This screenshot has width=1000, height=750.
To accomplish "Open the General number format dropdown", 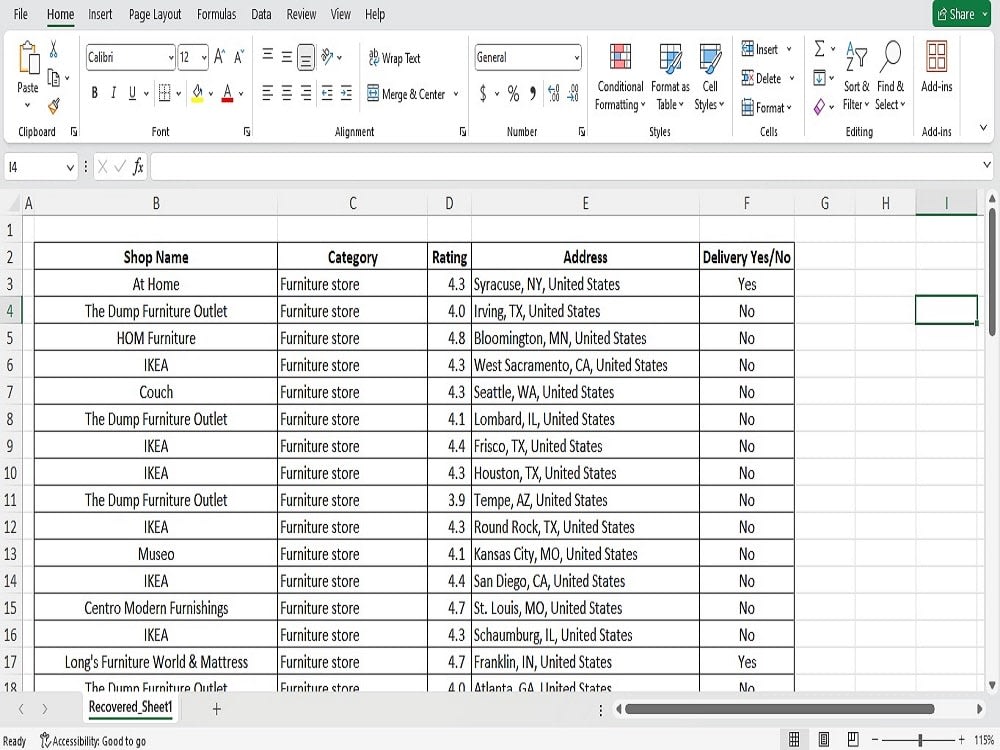I will click(x=577, y=55).
